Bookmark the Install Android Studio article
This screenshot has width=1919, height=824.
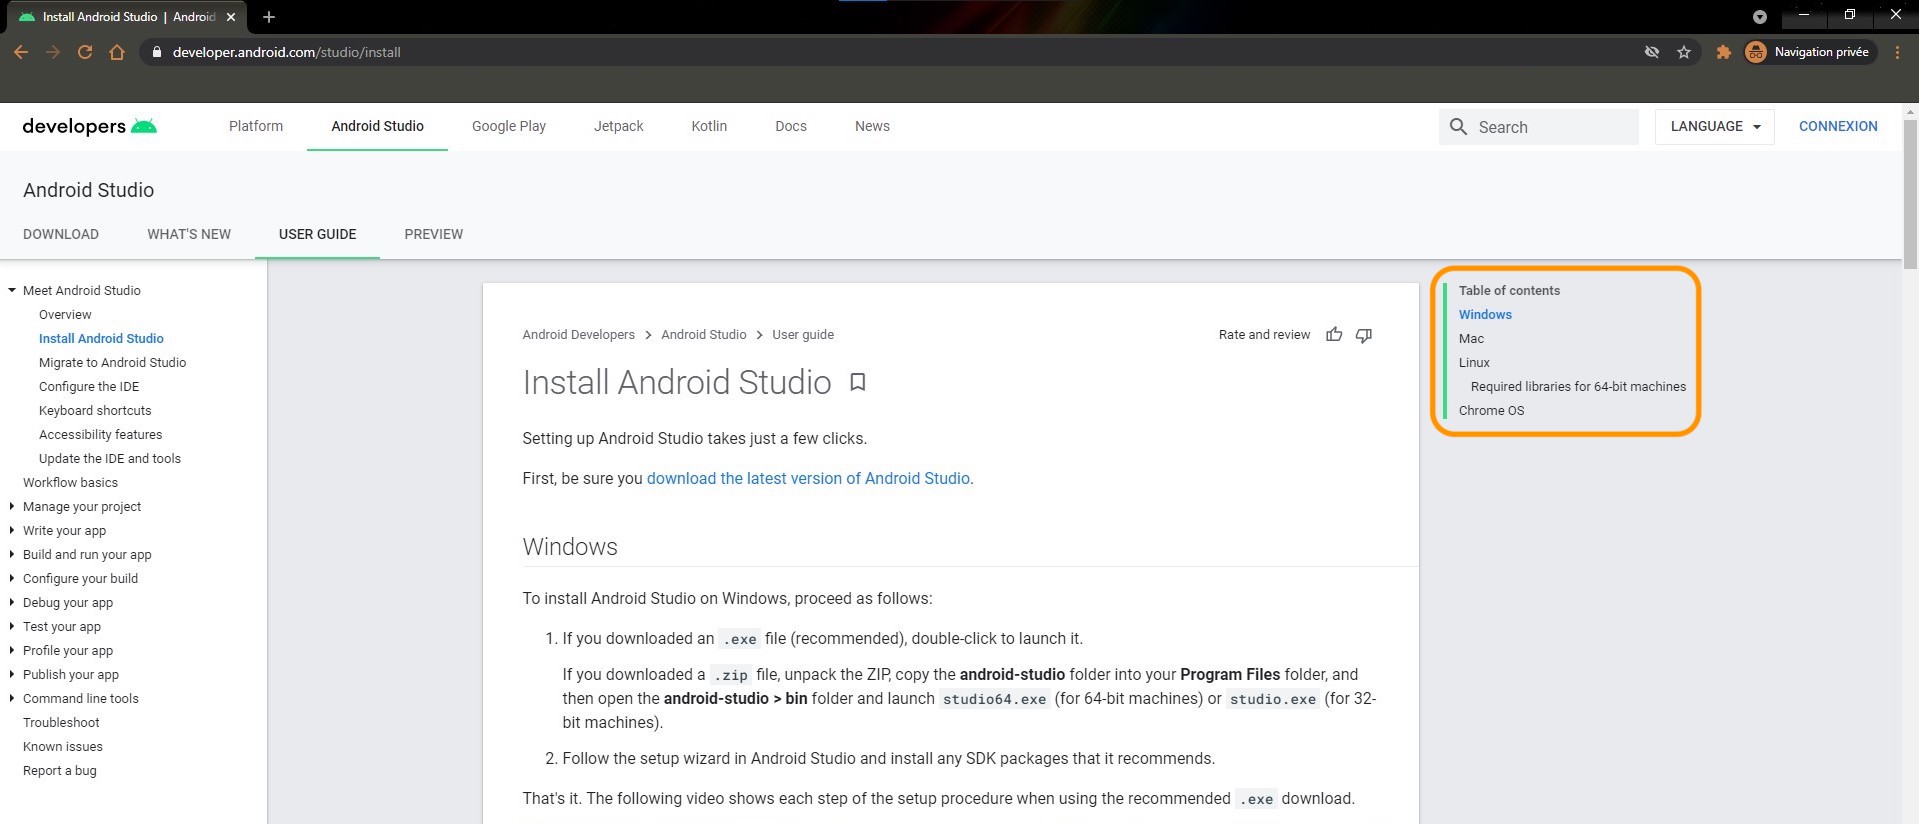(x=858, y=382)
